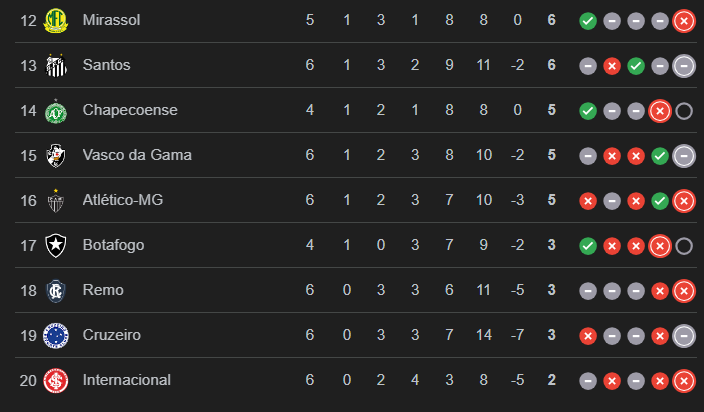This screenshot has height=412, width=704.
Task: Click the Vasco da Gama crest
Action: [x=55, y=155]
